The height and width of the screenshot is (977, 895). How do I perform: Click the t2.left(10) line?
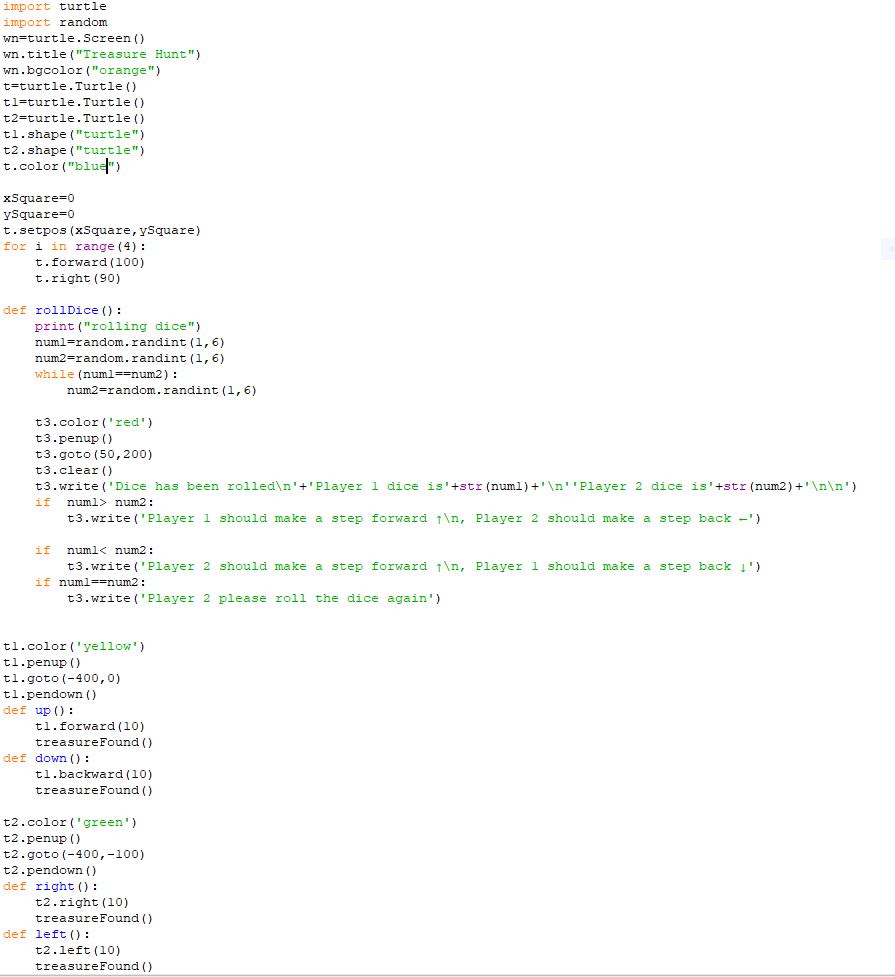point(78,951)
